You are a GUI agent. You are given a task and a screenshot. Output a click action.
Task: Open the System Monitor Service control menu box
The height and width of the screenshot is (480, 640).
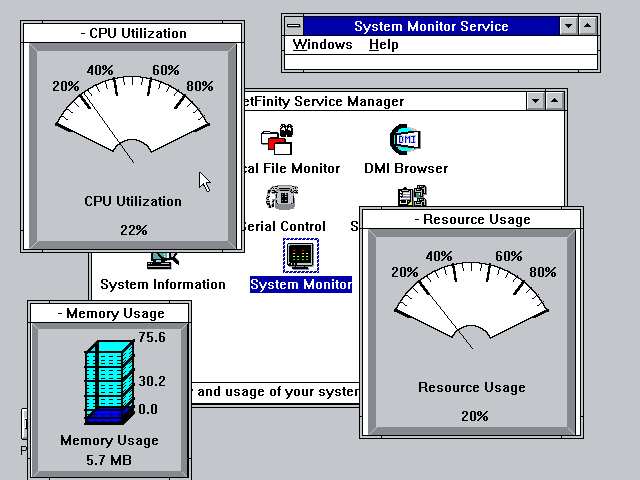pyautogui.click(x=292, y=26)
